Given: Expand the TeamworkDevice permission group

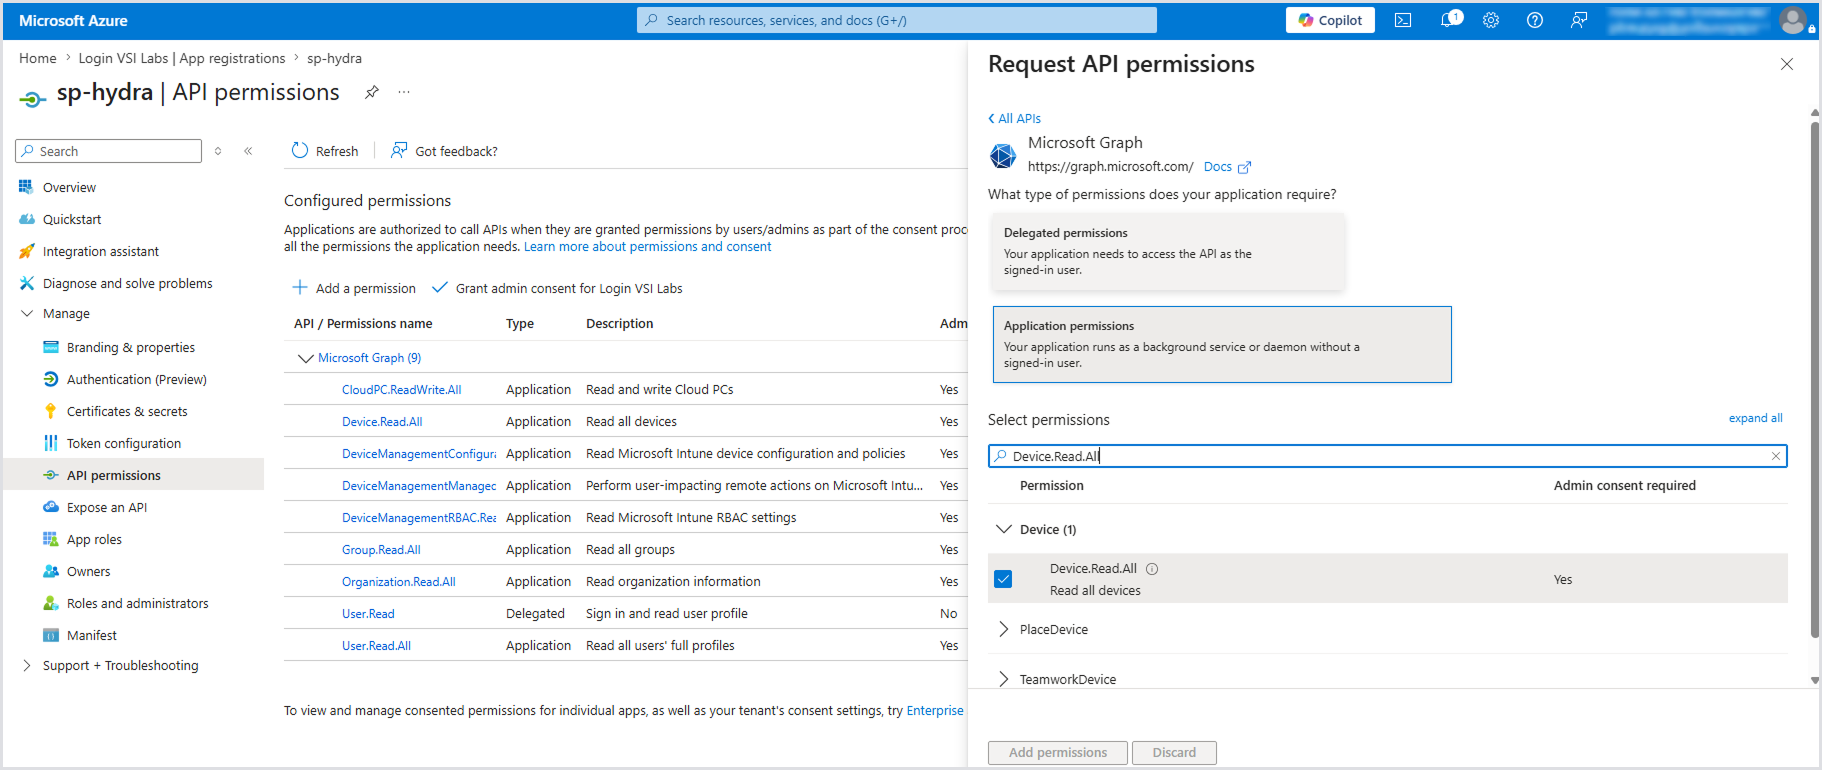Looking at the screenshot, I should click(x=1004, y=679).
